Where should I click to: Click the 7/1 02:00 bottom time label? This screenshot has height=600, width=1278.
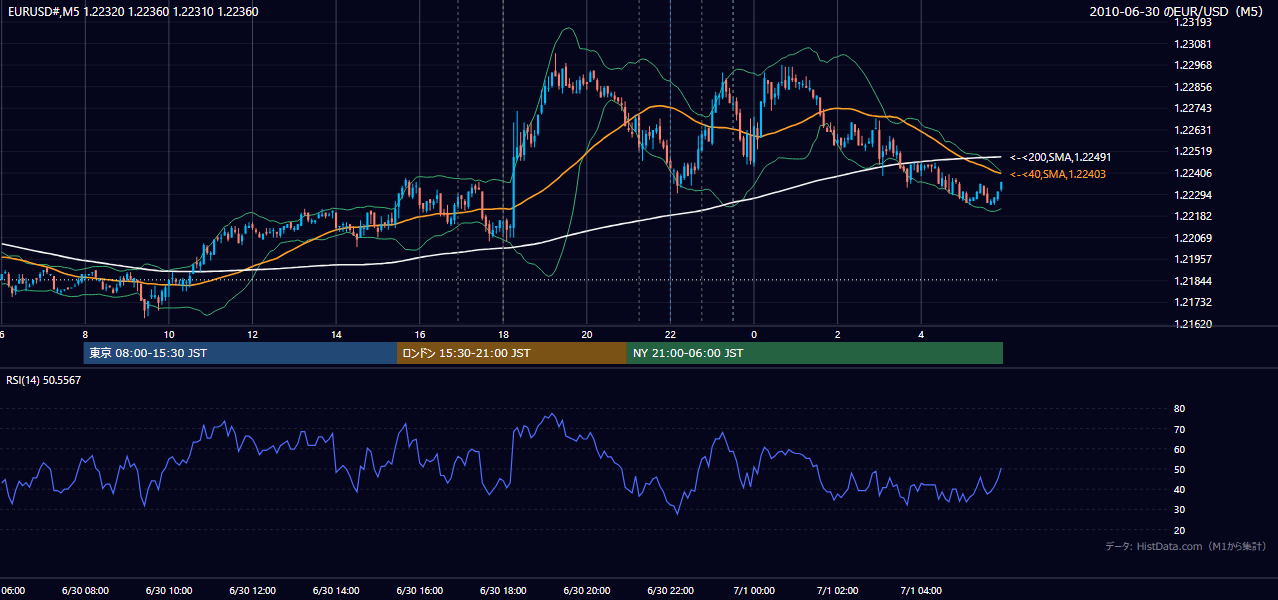[838, 590]
